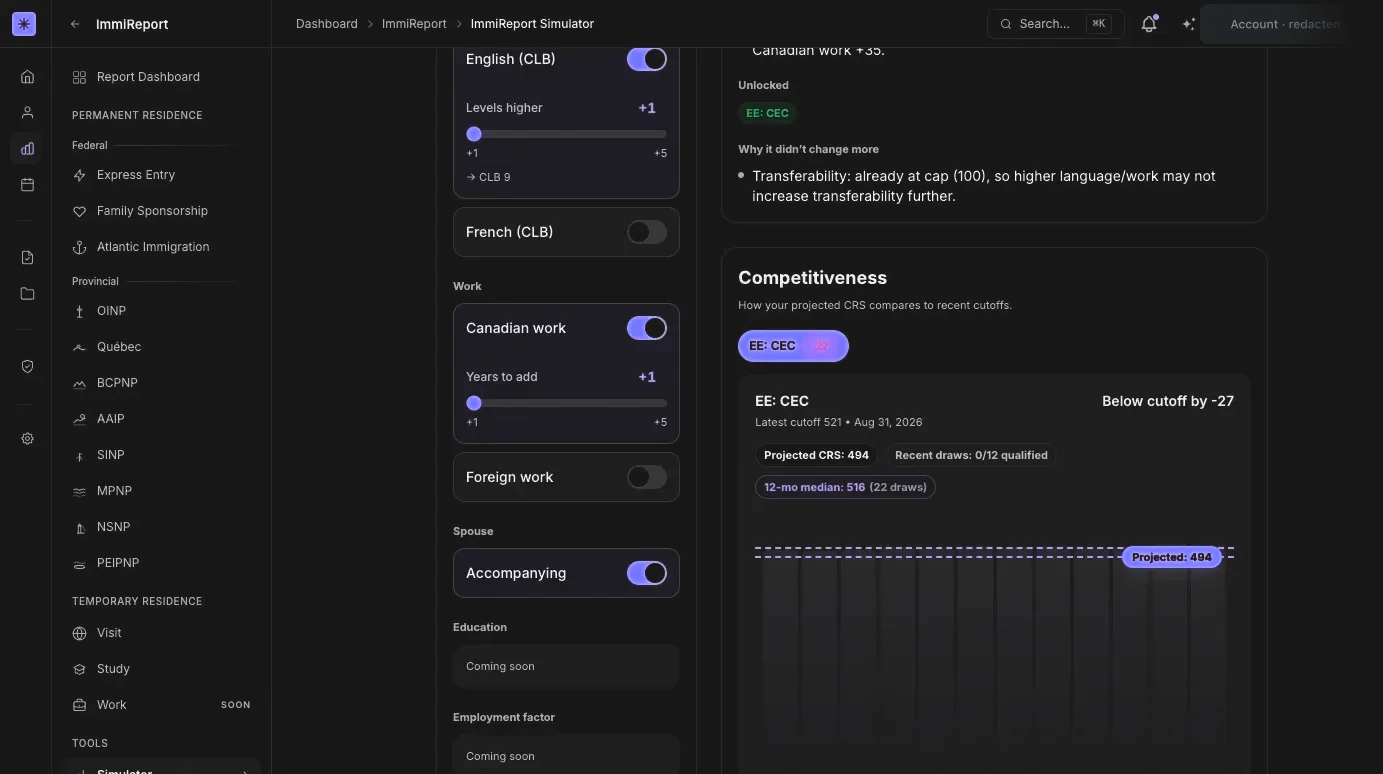
Task: Adjust the Canadian work Years to add slider
Action: [566, 403]
